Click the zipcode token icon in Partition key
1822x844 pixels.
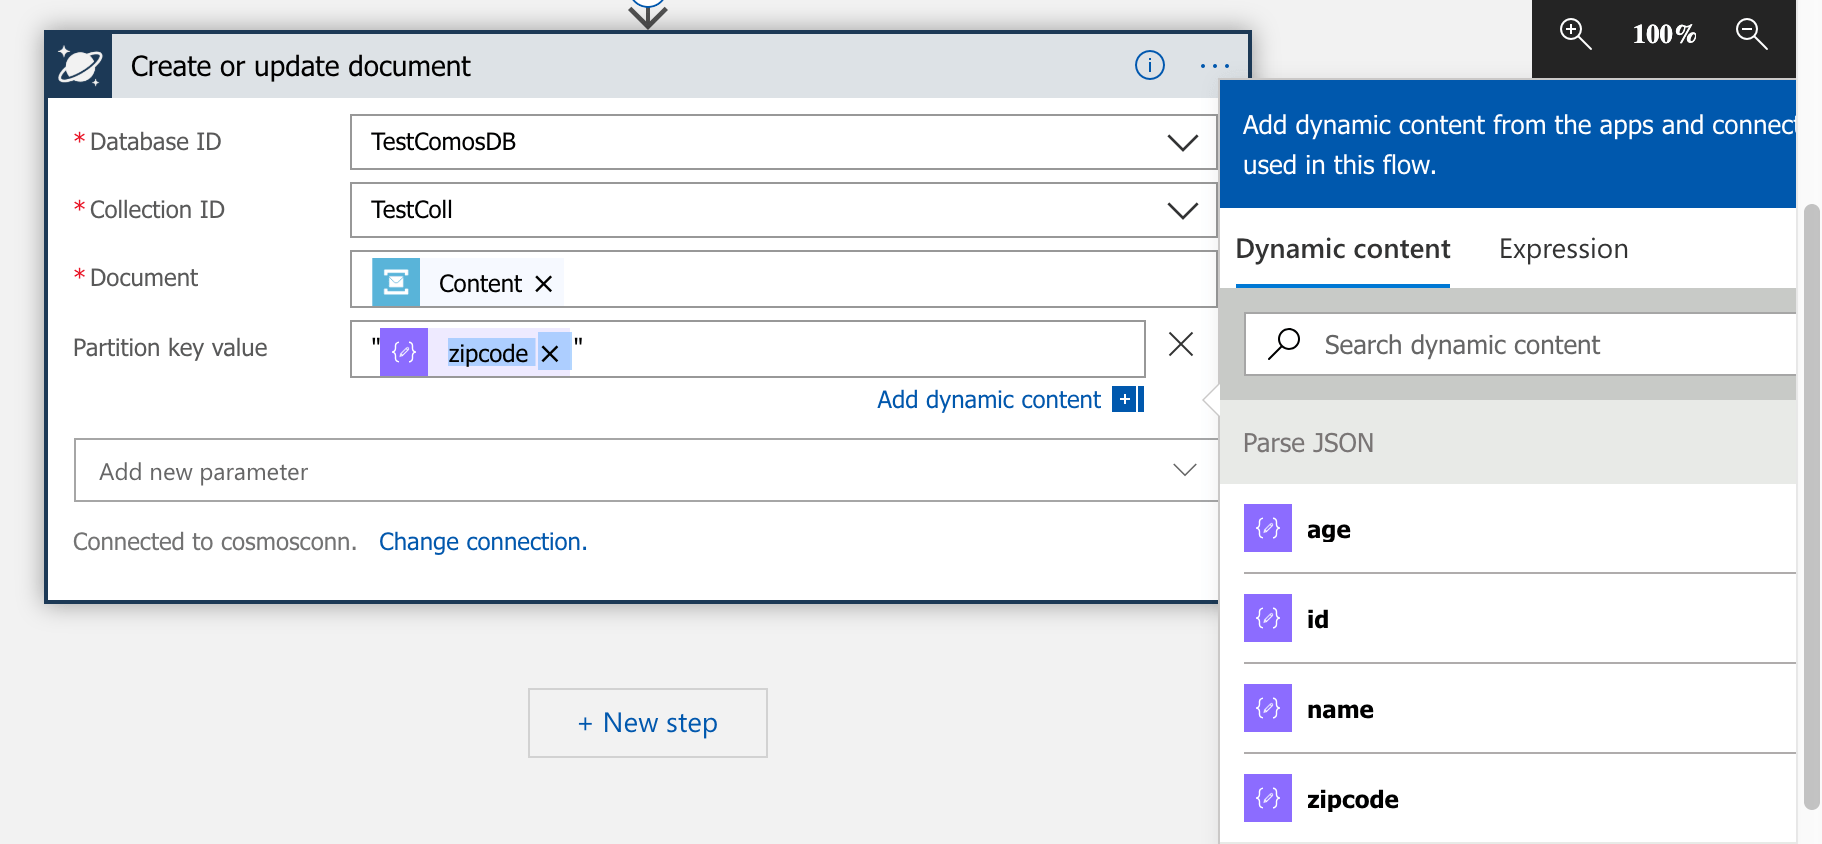coord(404,352)
